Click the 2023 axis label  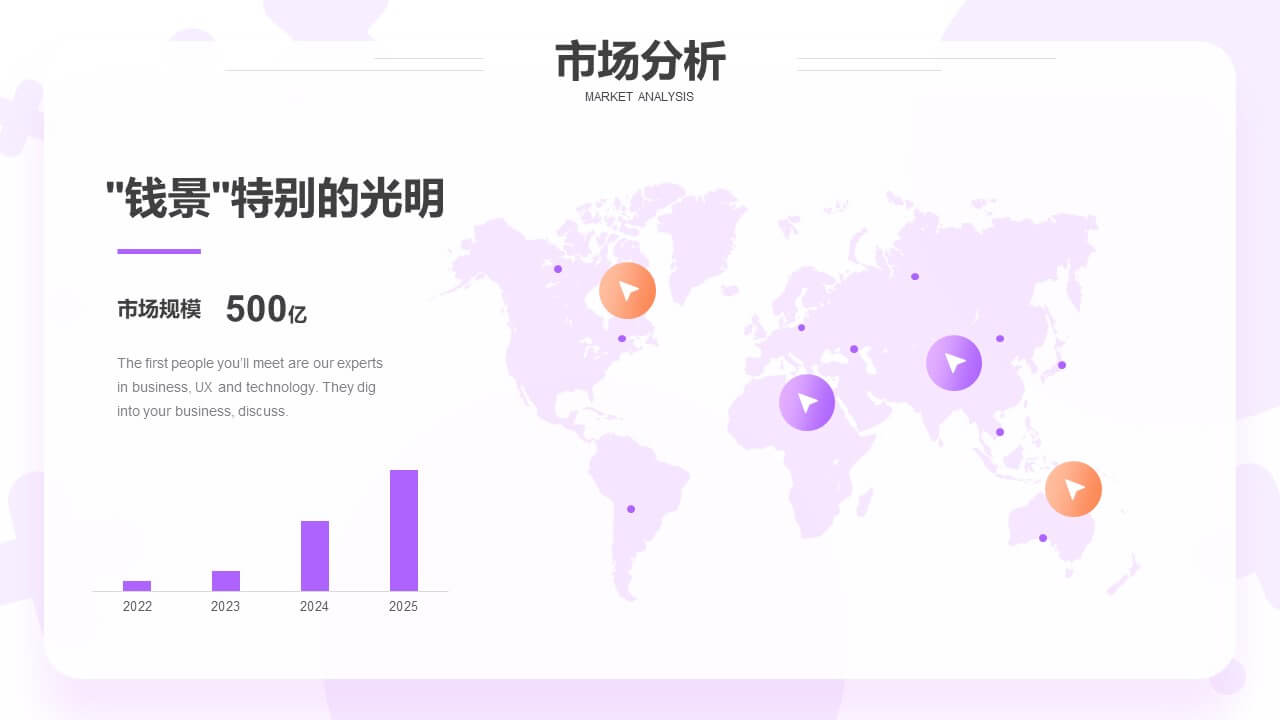coord(226,607)
